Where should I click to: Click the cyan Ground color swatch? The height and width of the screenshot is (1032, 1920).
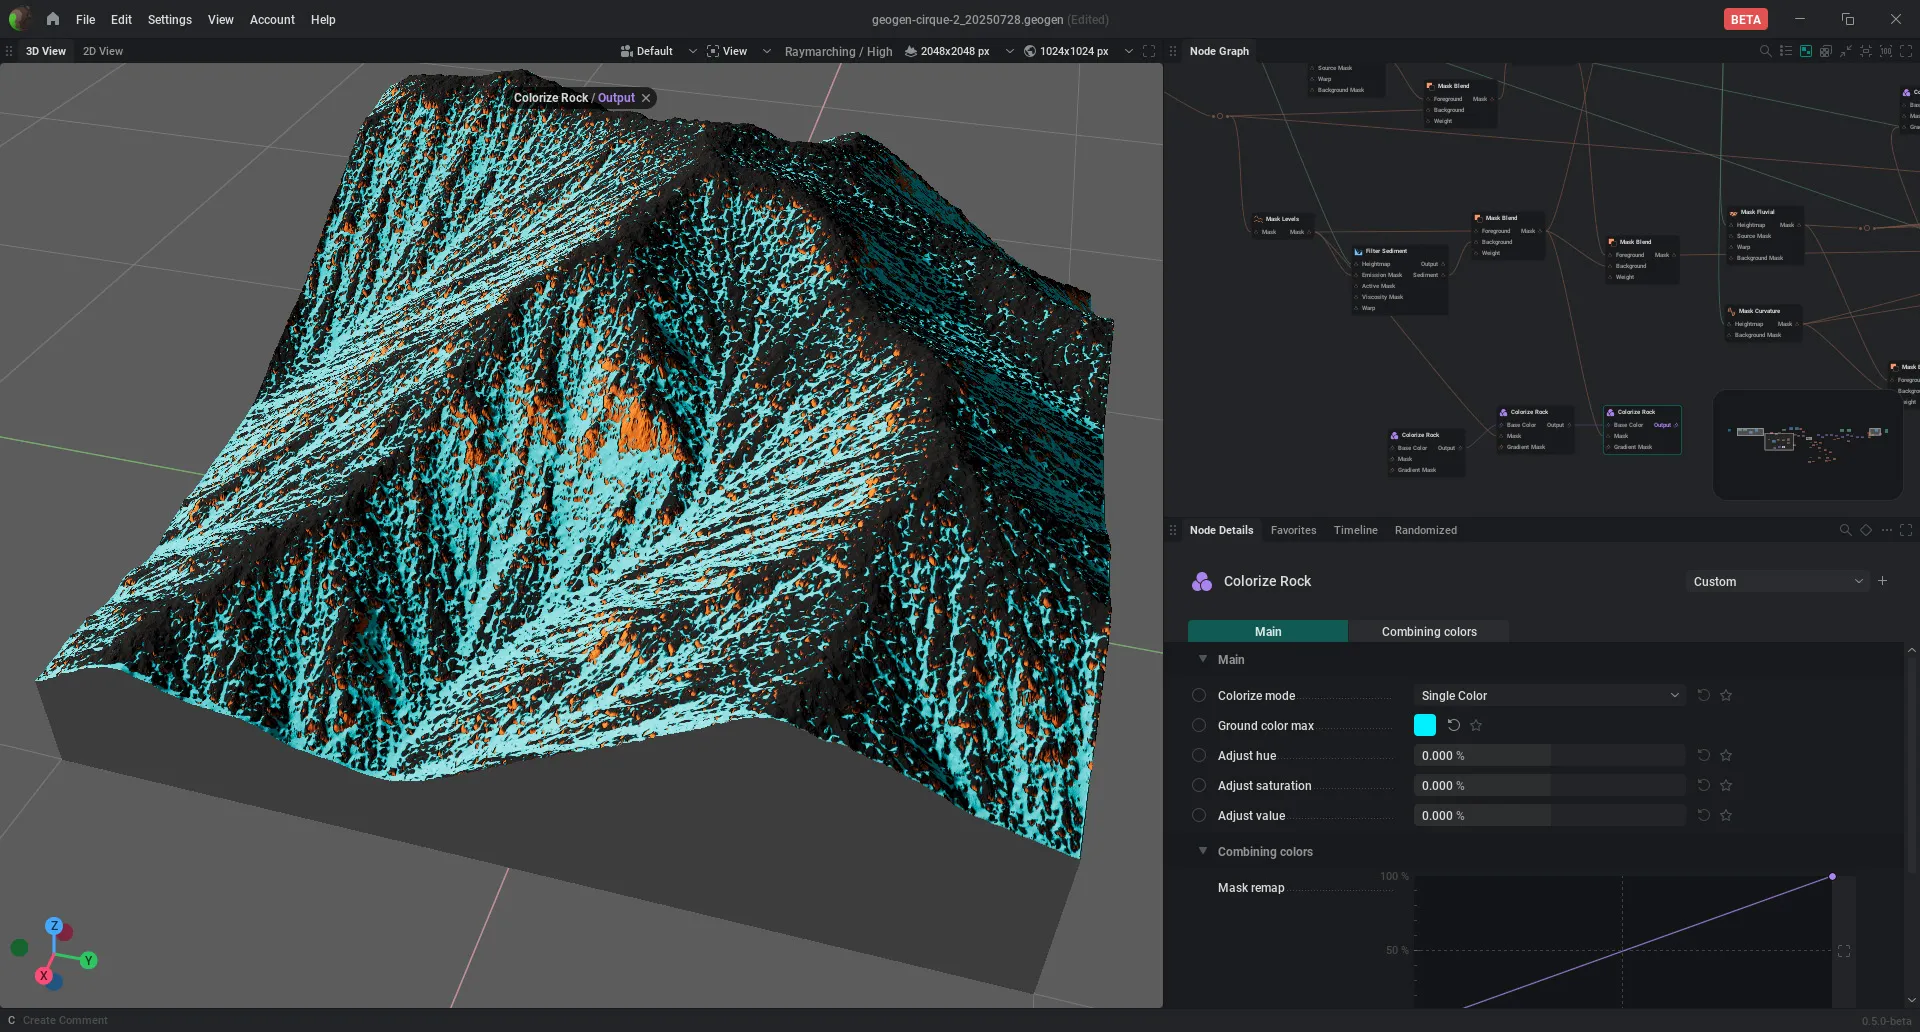click(x=1425, y=726)
